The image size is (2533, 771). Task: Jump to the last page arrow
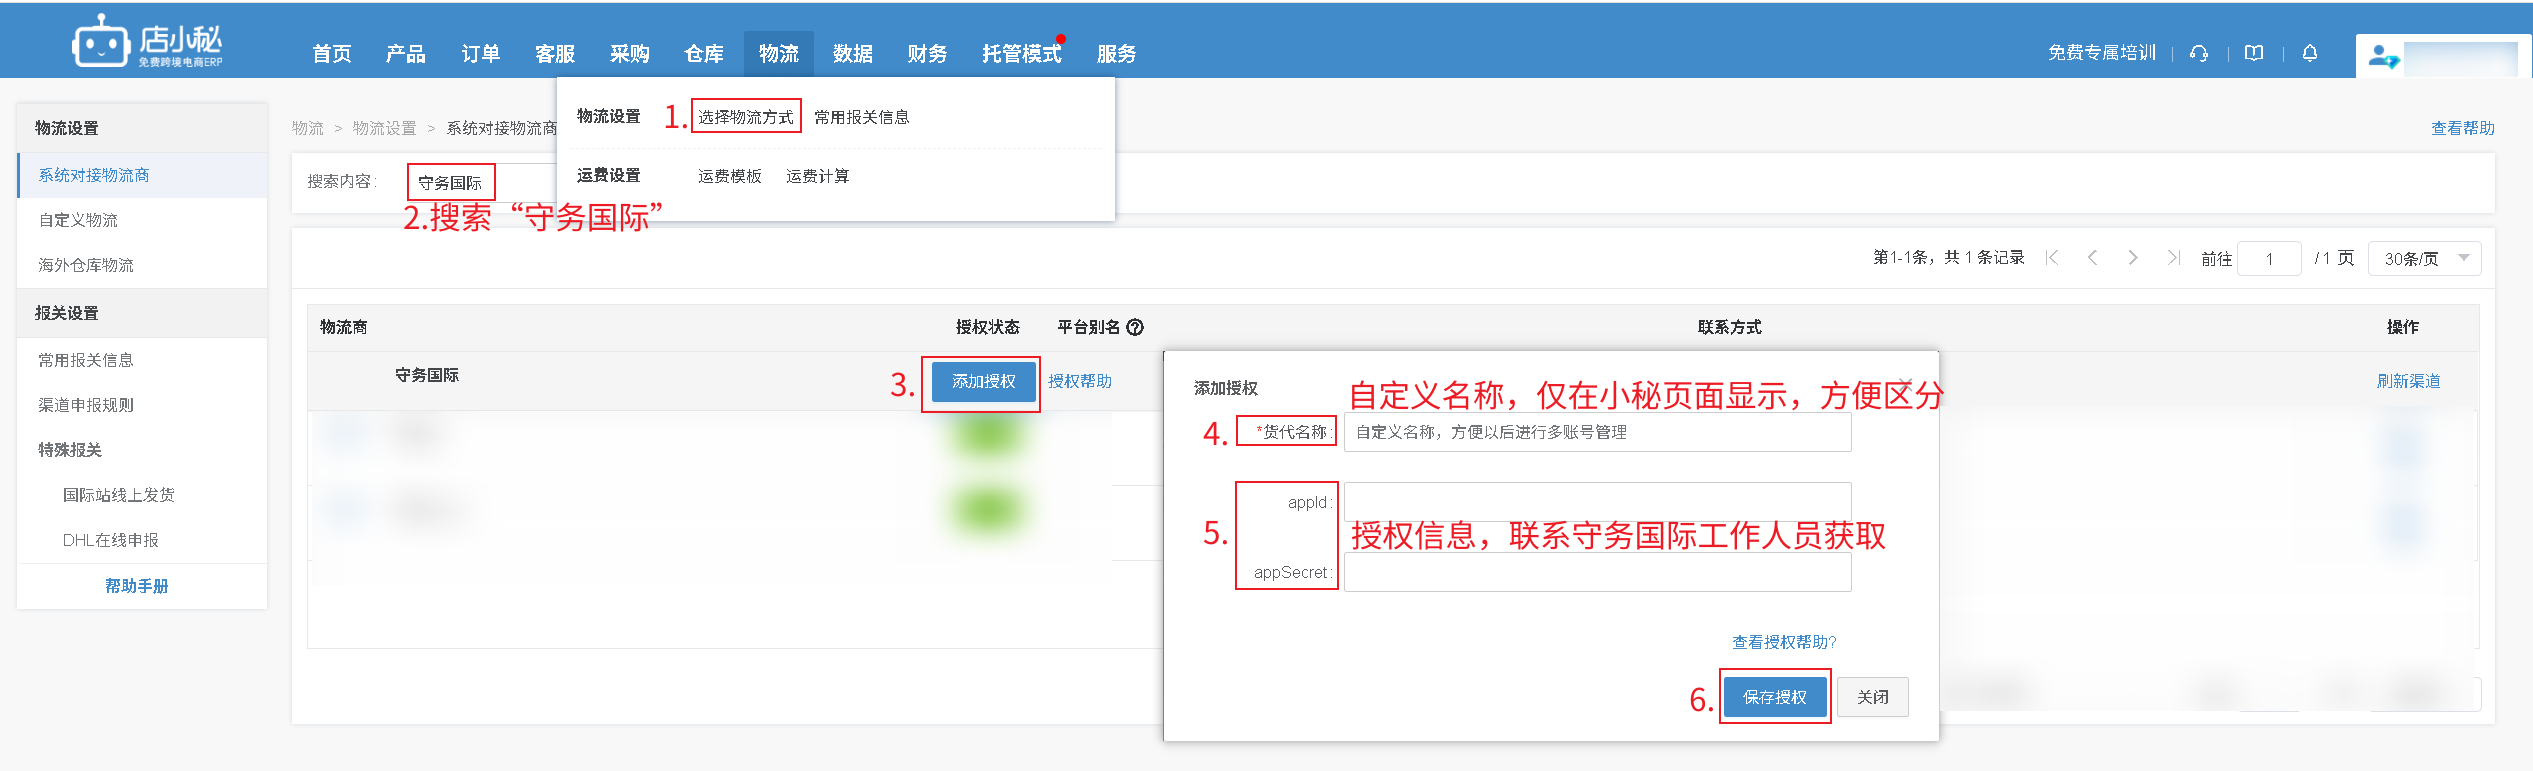coord(2173,258)
